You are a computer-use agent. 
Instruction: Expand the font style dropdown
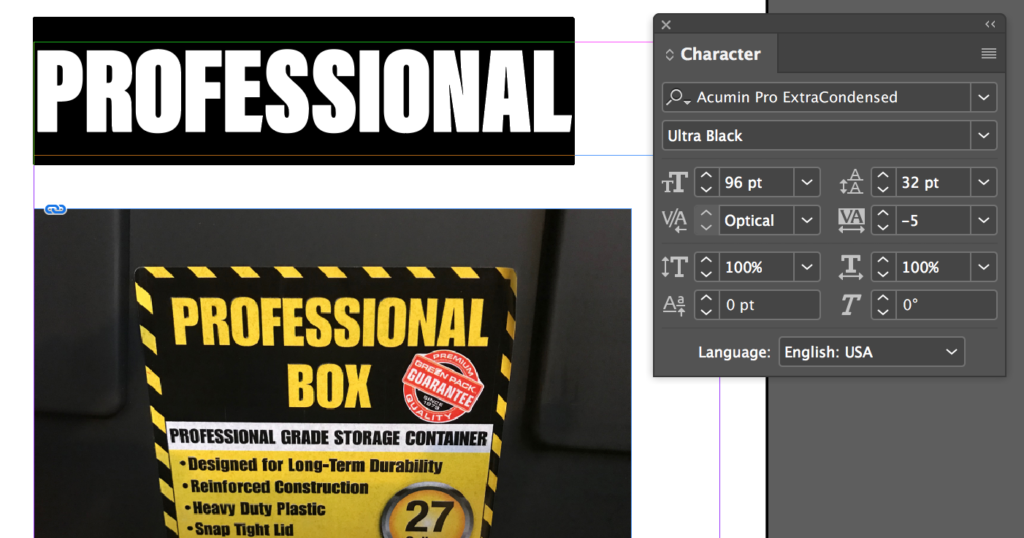(984, 136)
